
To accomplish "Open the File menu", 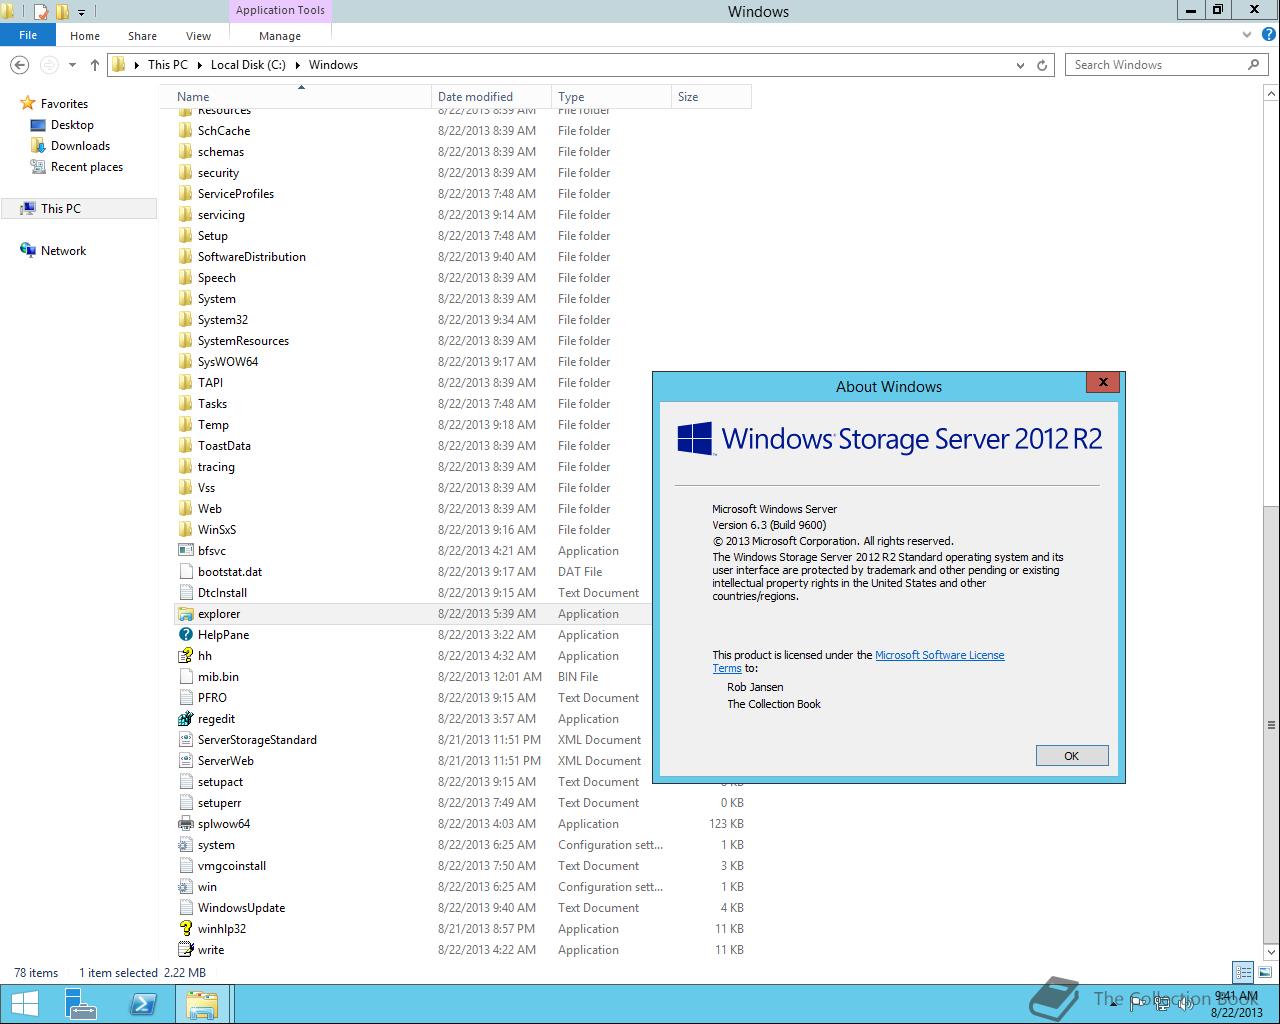I will pos(28,35).
